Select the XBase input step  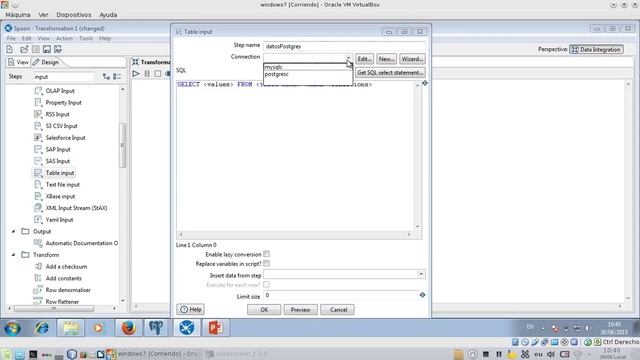[x=60, y=196]
